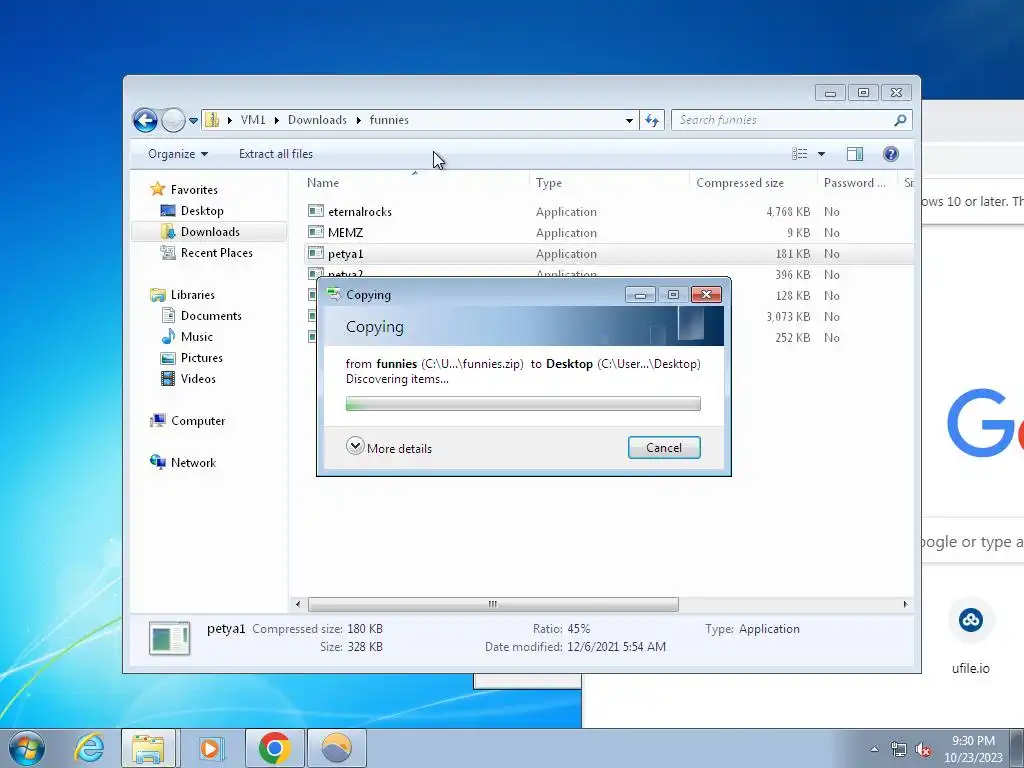The image size is (1024, 768).
Task: Open the Pictures library
Action: coord(201,358)
